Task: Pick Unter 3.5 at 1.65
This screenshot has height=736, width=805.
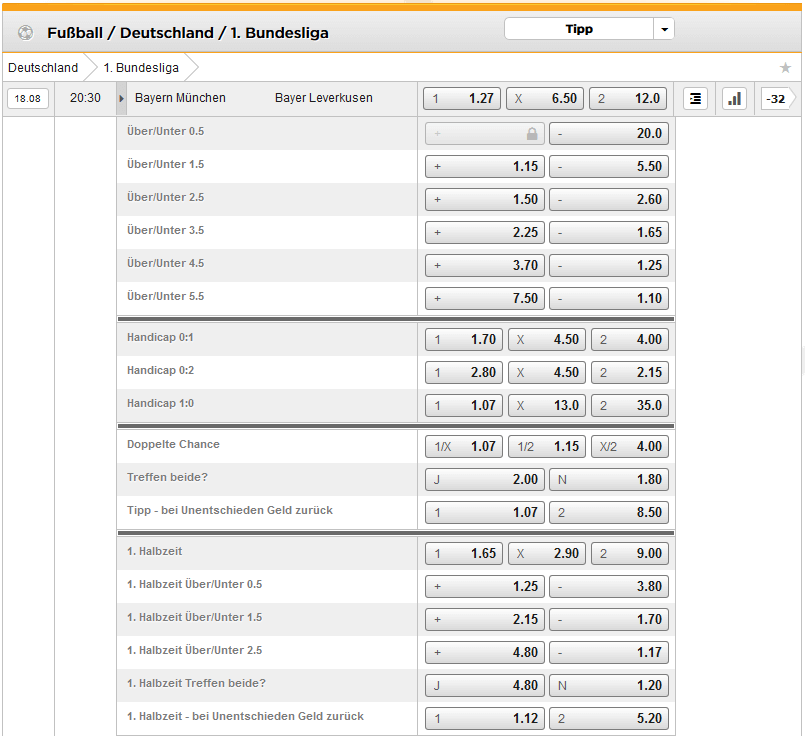Action: (609, 233)
